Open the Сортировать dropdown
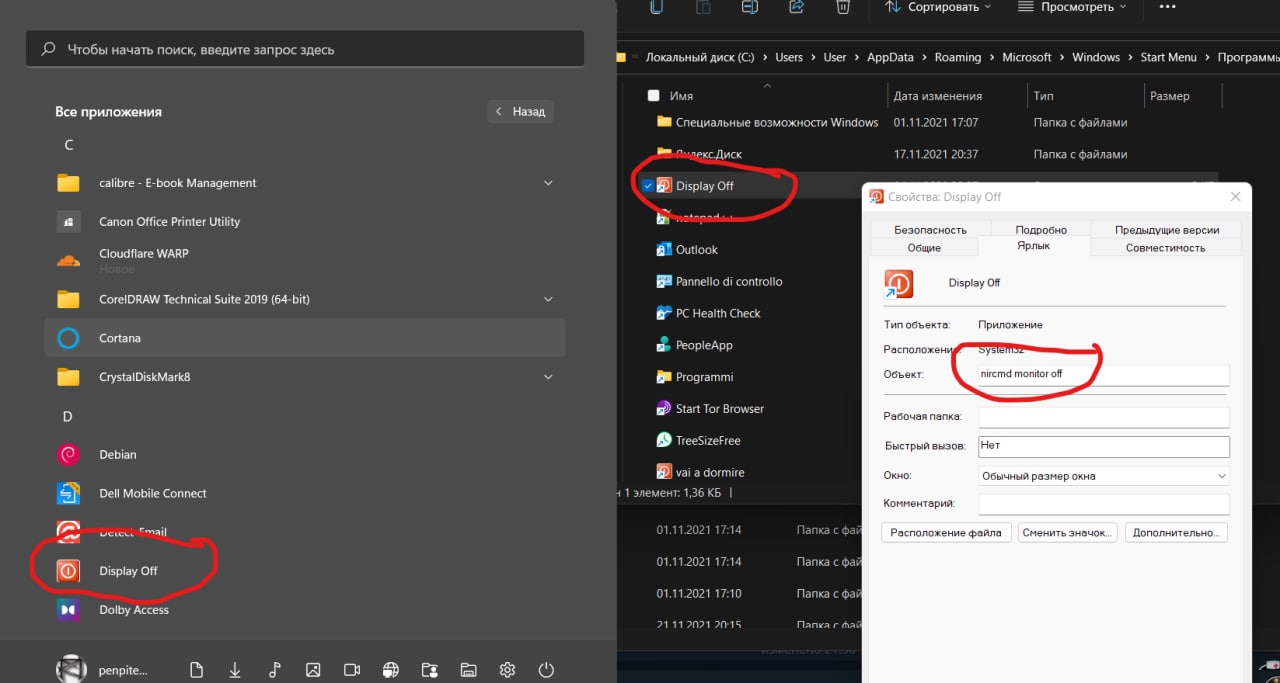Image resolution: width=1280 pixels, height=683 pixels. click(x=938, y=7)
